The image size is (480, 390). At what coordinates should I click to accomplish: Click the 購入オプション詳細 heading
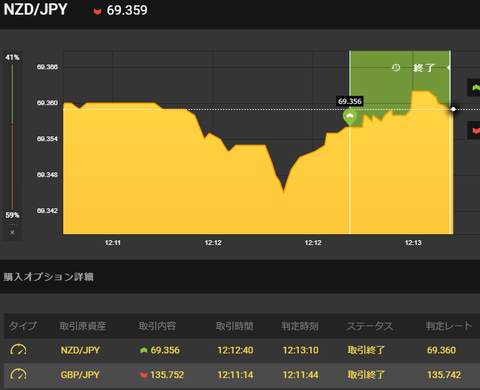click(48, 277)
